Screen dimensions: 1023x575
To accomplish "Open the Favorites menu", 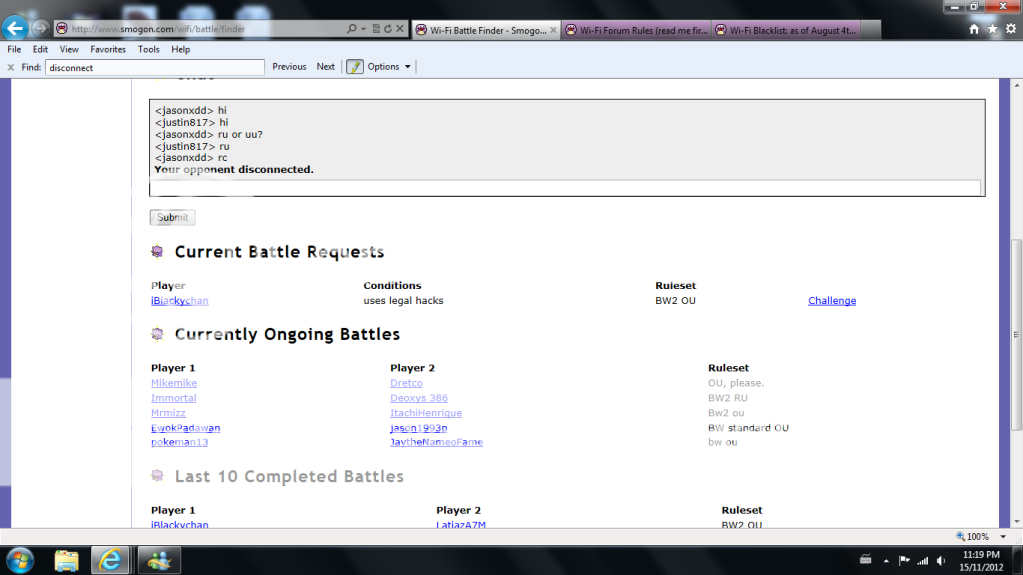I will (x=108, y=49).
